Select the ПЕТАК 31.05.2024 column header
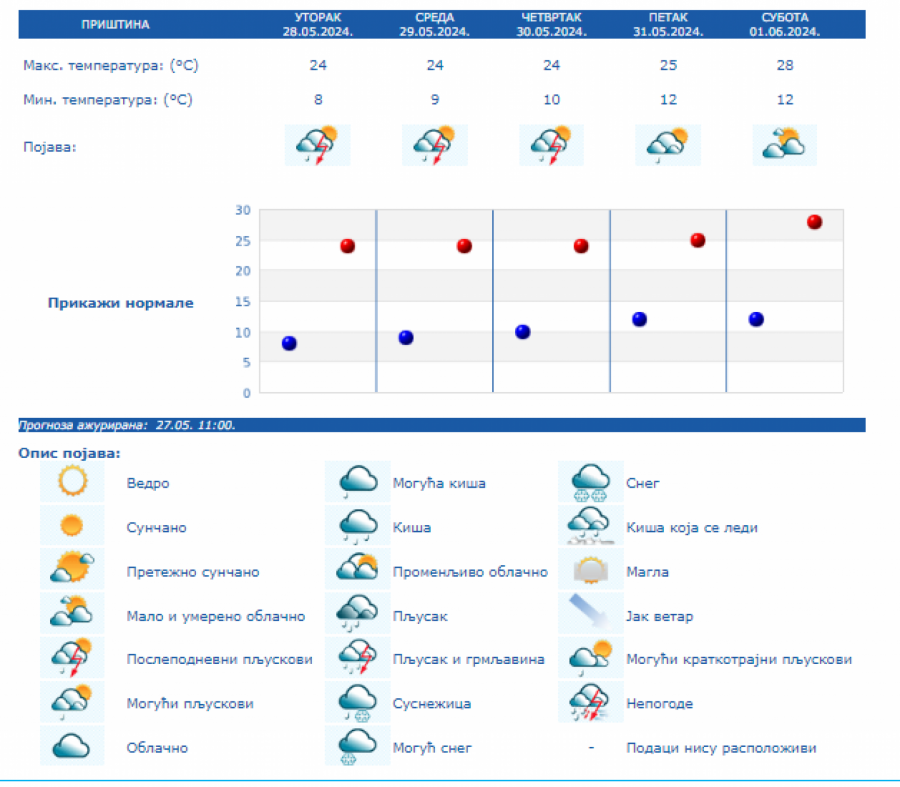 coord(667,24)
